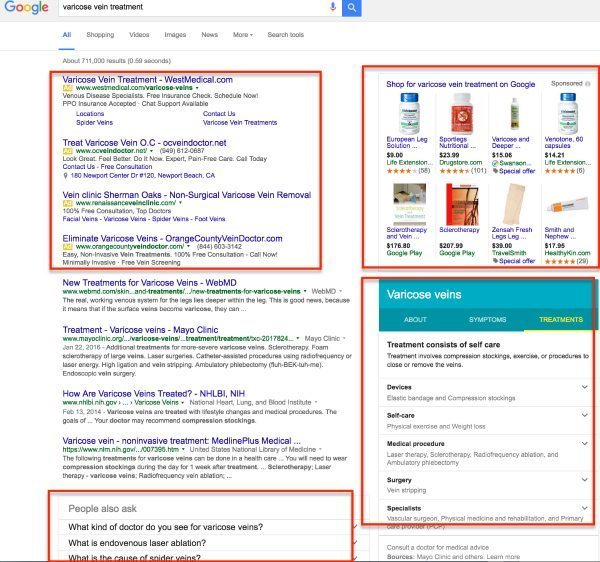600x562 pixels.
Task: Click the Special offer tag under Swanson
Action: [x=514, y=171]
